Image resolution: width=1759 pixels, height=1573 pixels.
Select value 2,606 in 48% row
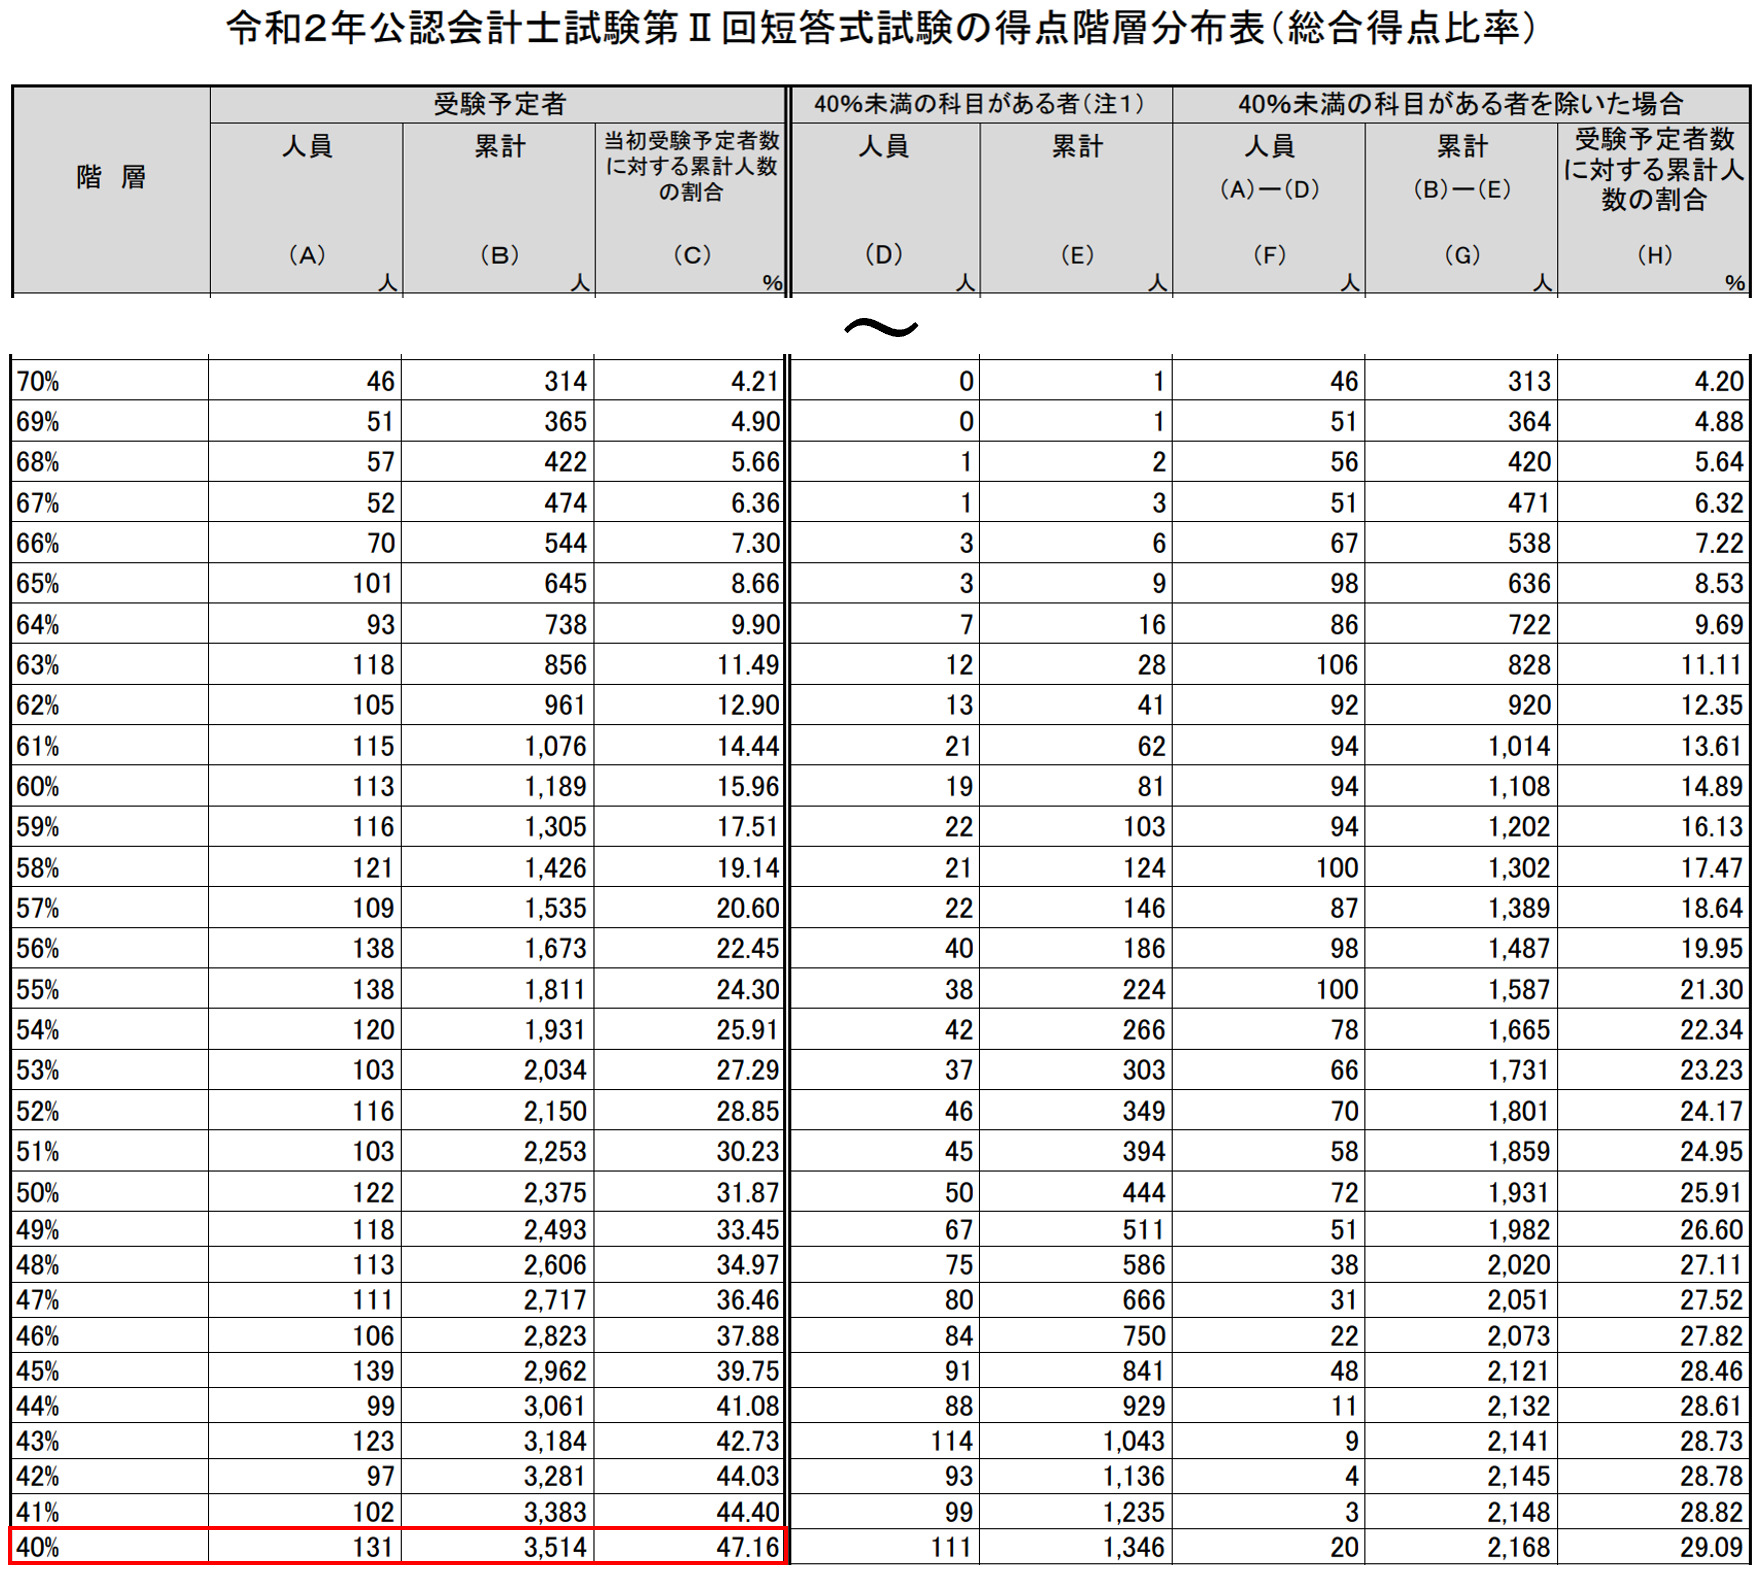click(x=556, y=1265)
